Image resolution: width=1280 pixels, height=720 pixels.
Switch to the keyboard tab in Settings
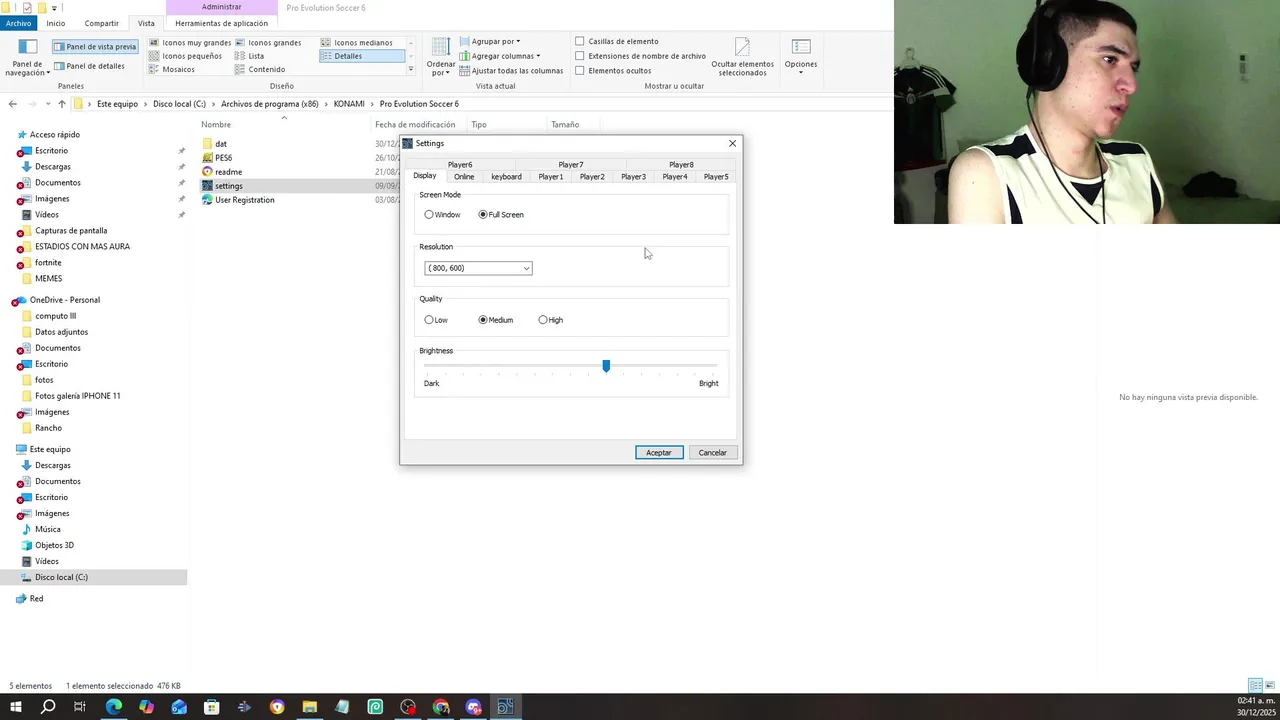click(x=506, y=177)
